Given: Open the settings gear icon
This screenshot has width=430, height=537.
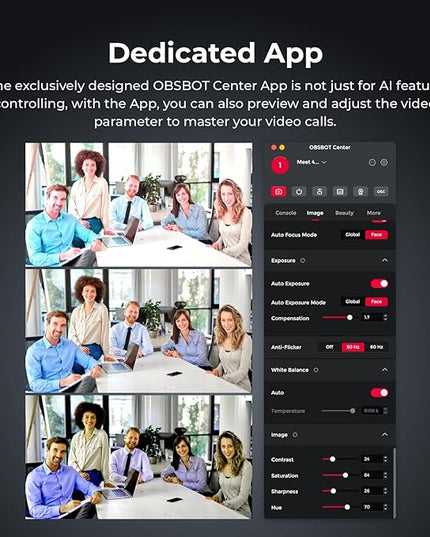Looking at the screenshot, I should 384,163.
